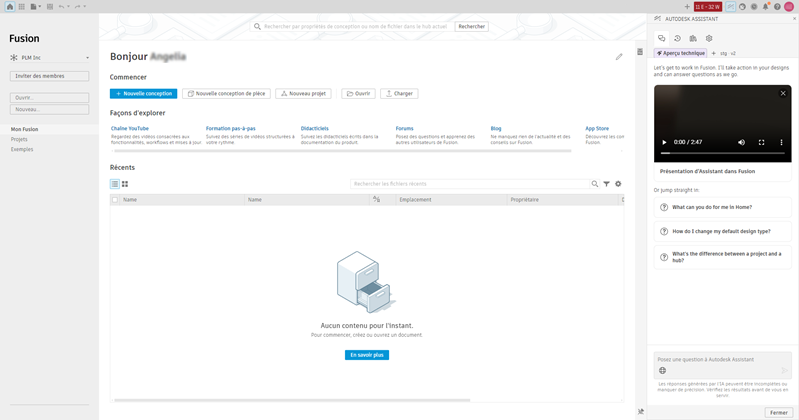Switch recents to grid view

click(125, 184)
